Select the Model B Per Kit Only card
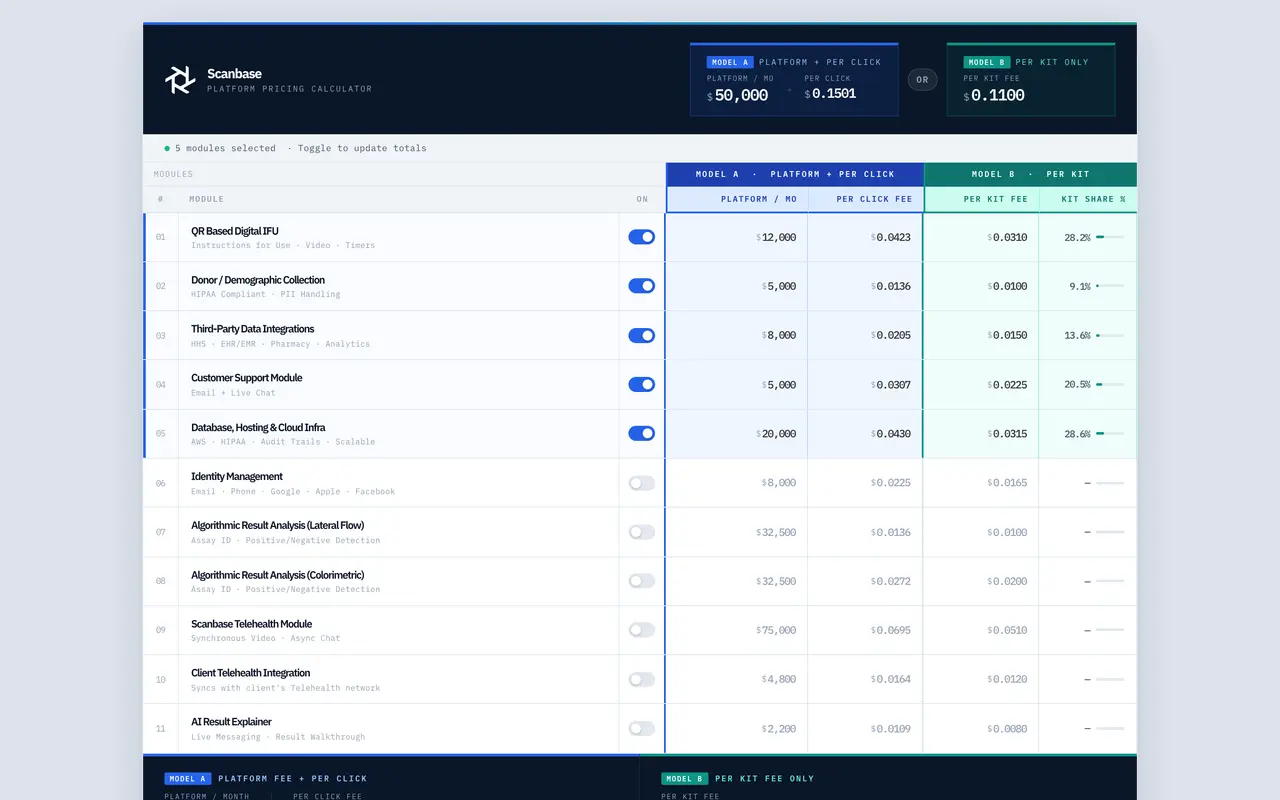1280x800 pixels. click(1031, 79)
